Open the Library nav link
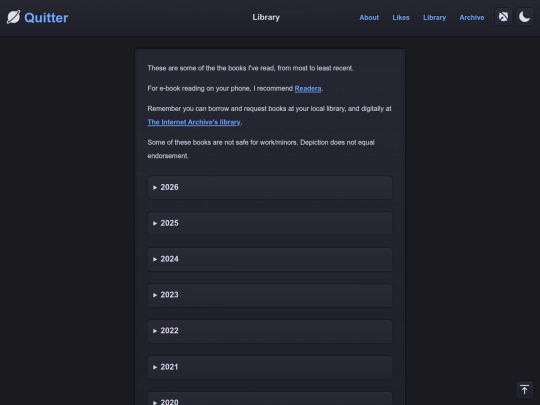Screen dimensions: 540x405 pos(434,17)
